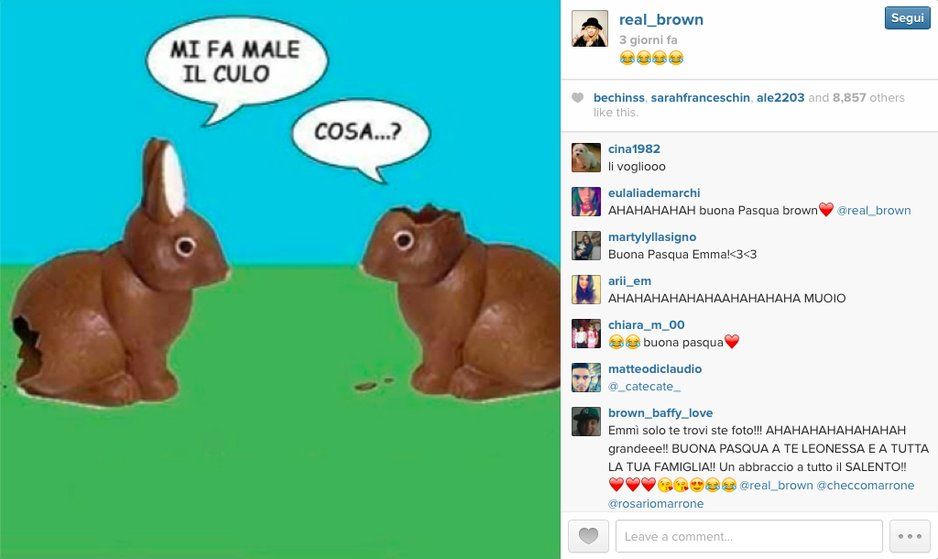Click cina1982's avatar thumbnail
The image size is (938, 559).
click(586, 157)
